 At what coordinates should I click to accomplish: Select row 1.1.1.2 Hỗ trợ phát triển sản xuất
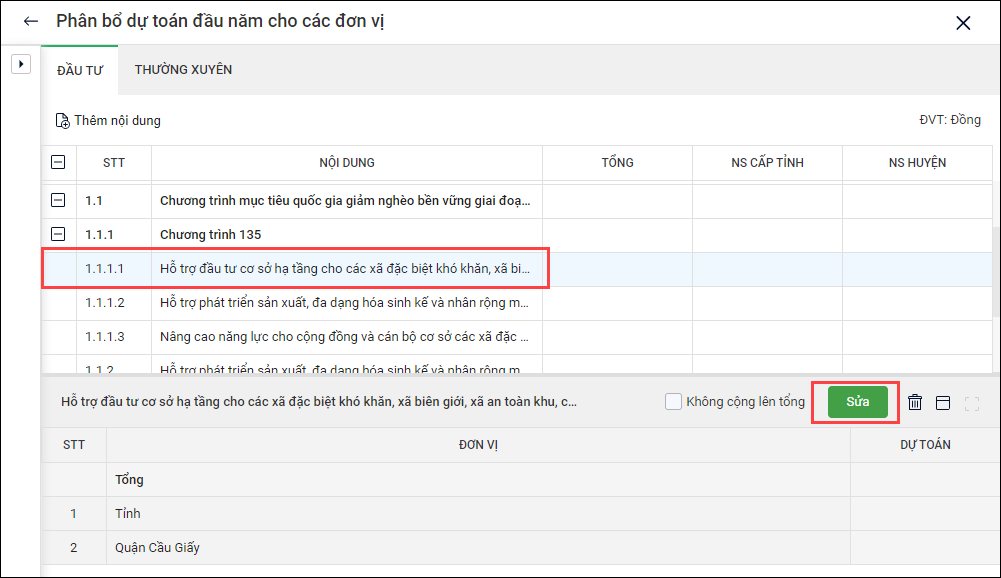(344, 303)
